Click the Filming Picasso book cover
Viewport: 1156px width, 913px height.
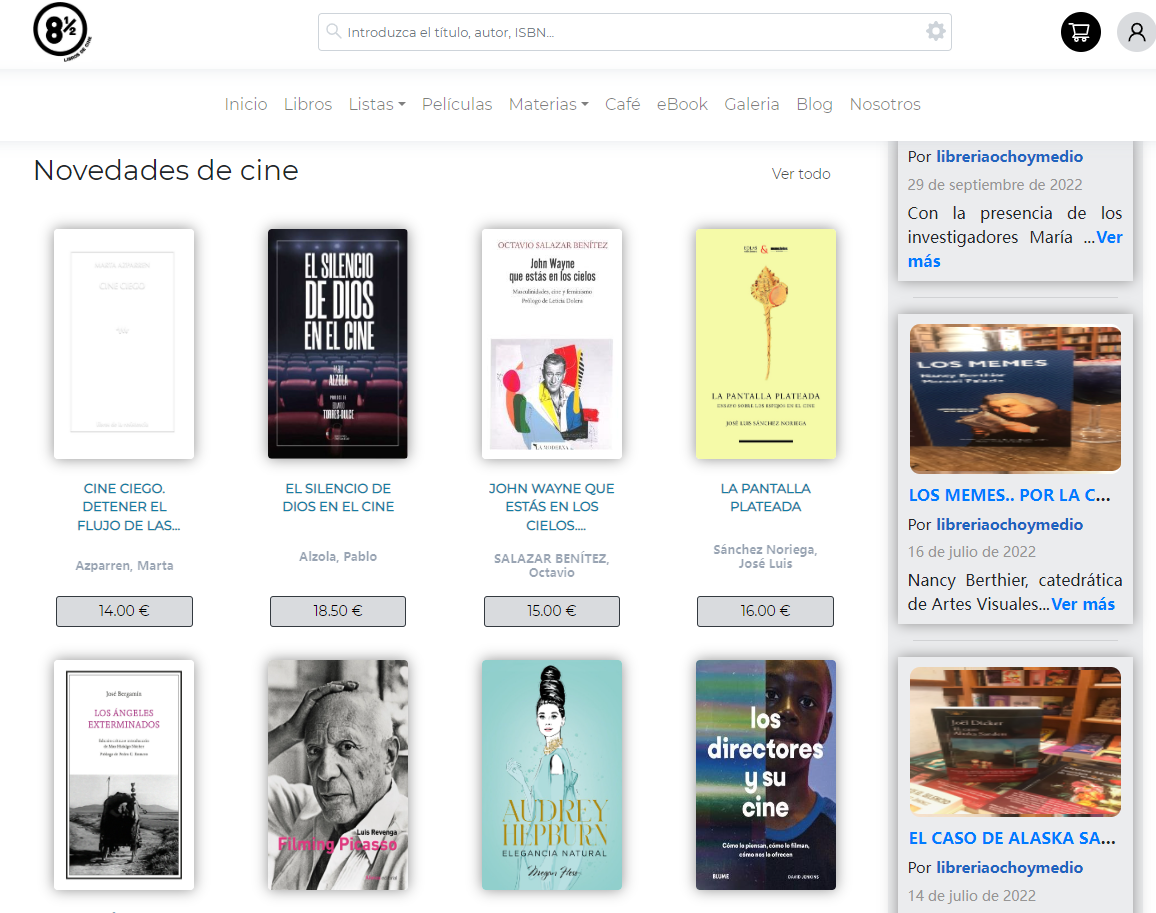pos(337,774)
